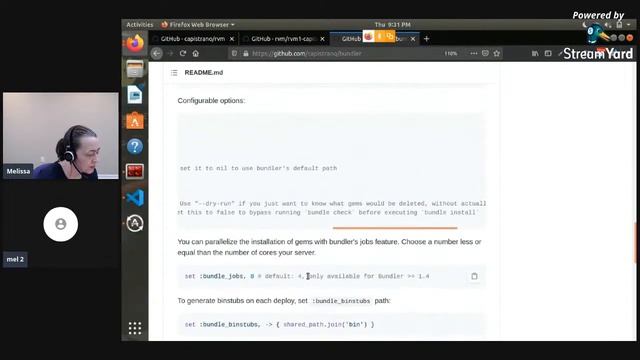Click the orange horizontal scrollbar in code block
Screen dimensions: 640x360
click(x=395, y=228)
